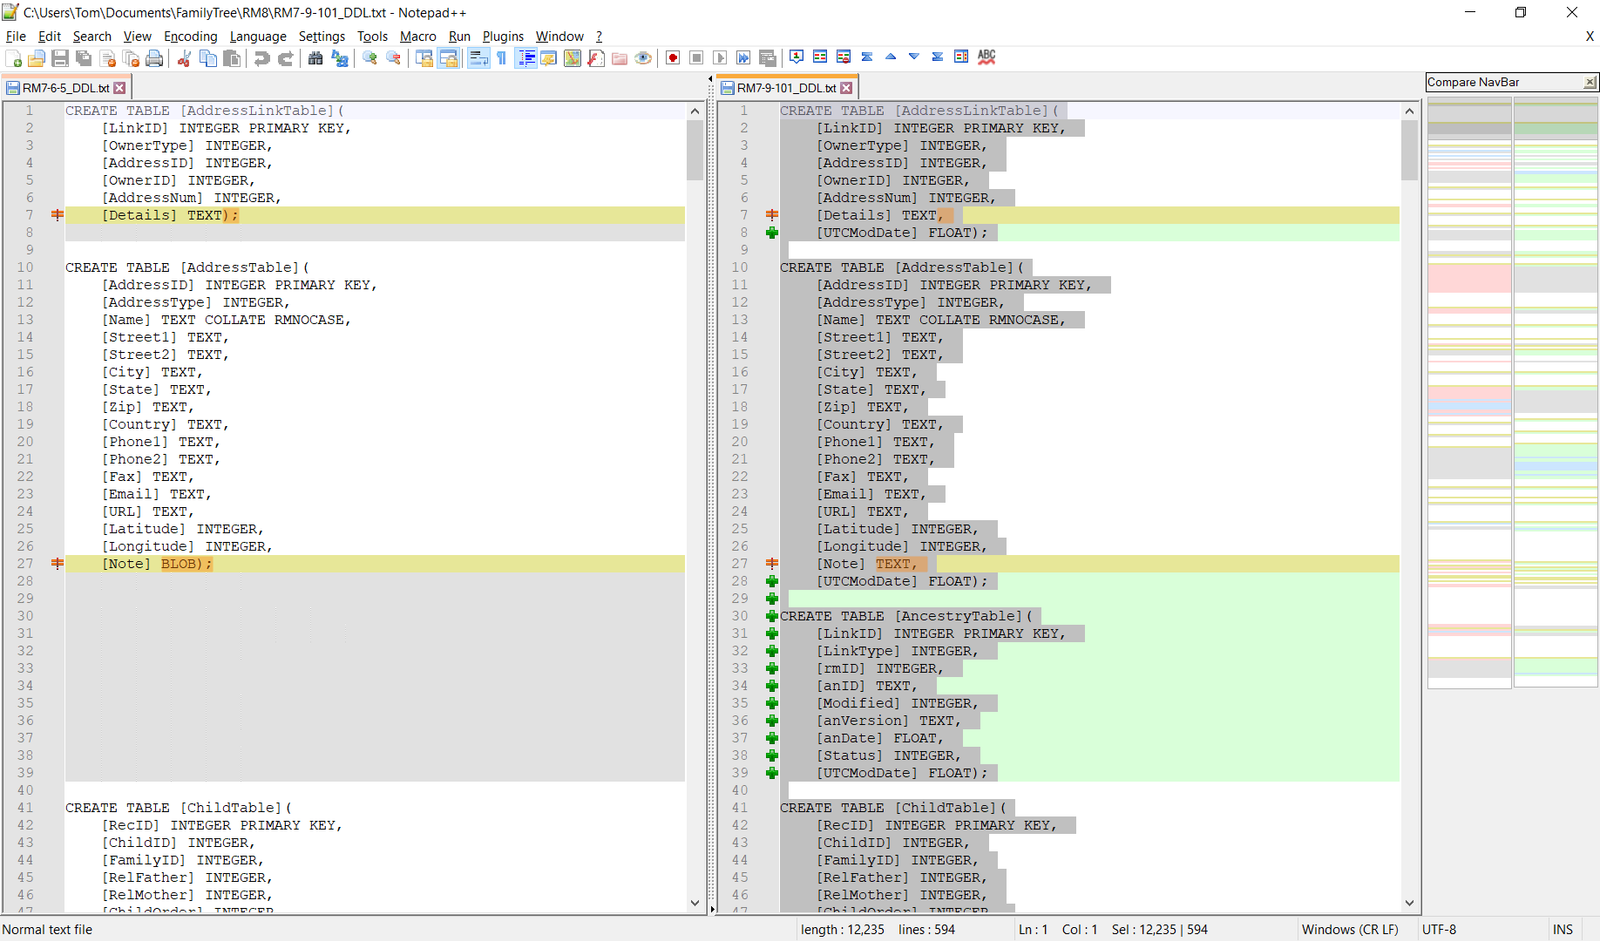Click the X close document button under window controls
1600x941 pixels.
pyautogui.click(x=1589, y=36)
